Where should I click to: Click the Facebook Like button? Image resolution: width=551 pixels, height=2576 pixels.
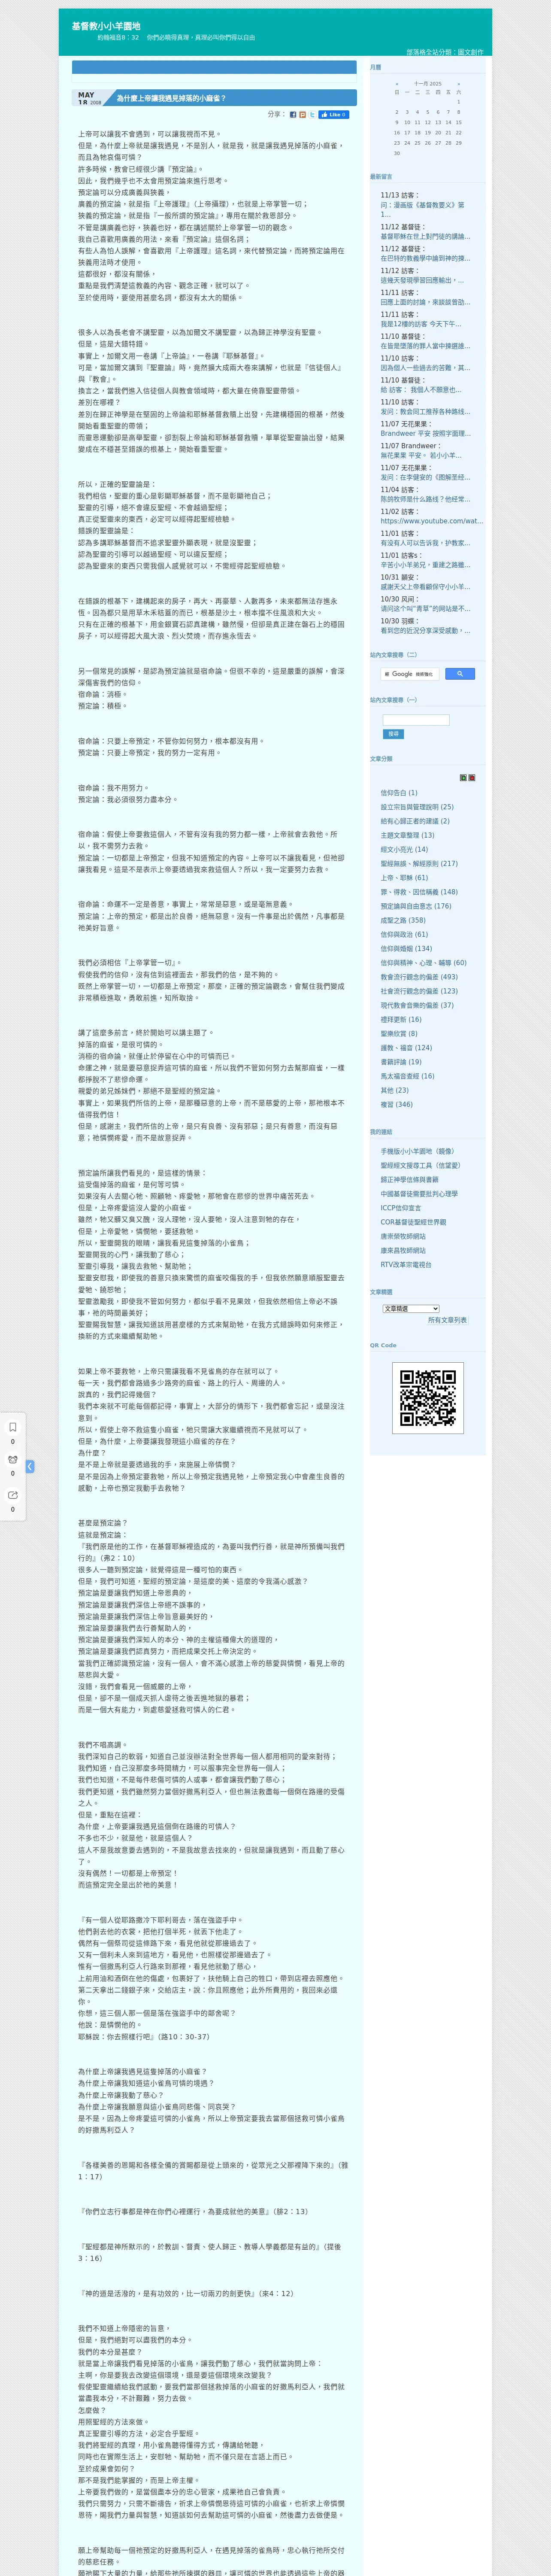tap(334, 115)
